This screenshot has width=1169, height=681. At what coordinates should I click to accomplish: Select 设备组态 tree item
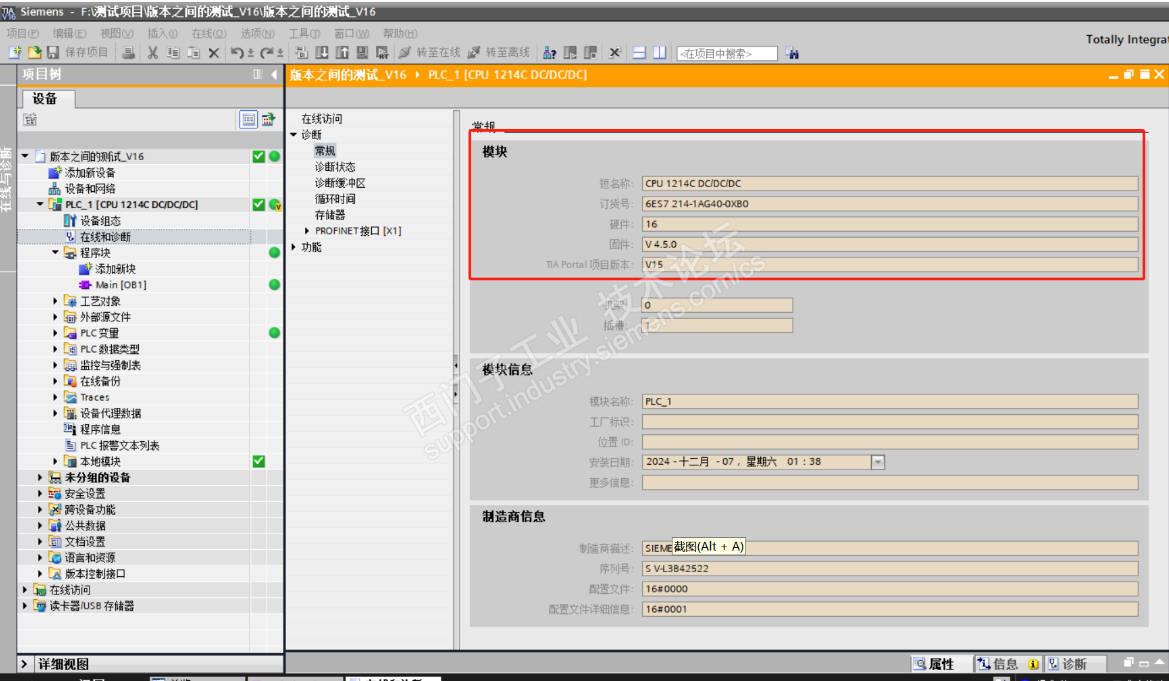[x=100, y=221]
